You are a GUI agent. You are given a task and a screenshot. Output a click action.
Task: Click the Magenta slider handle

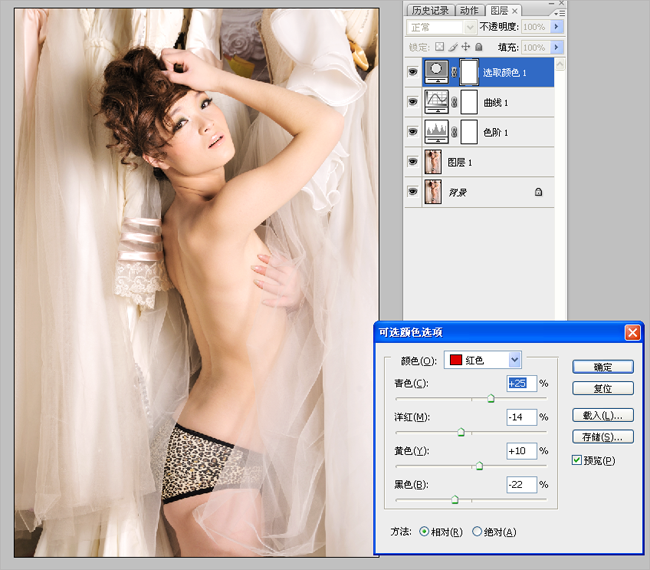coord(461,432)
